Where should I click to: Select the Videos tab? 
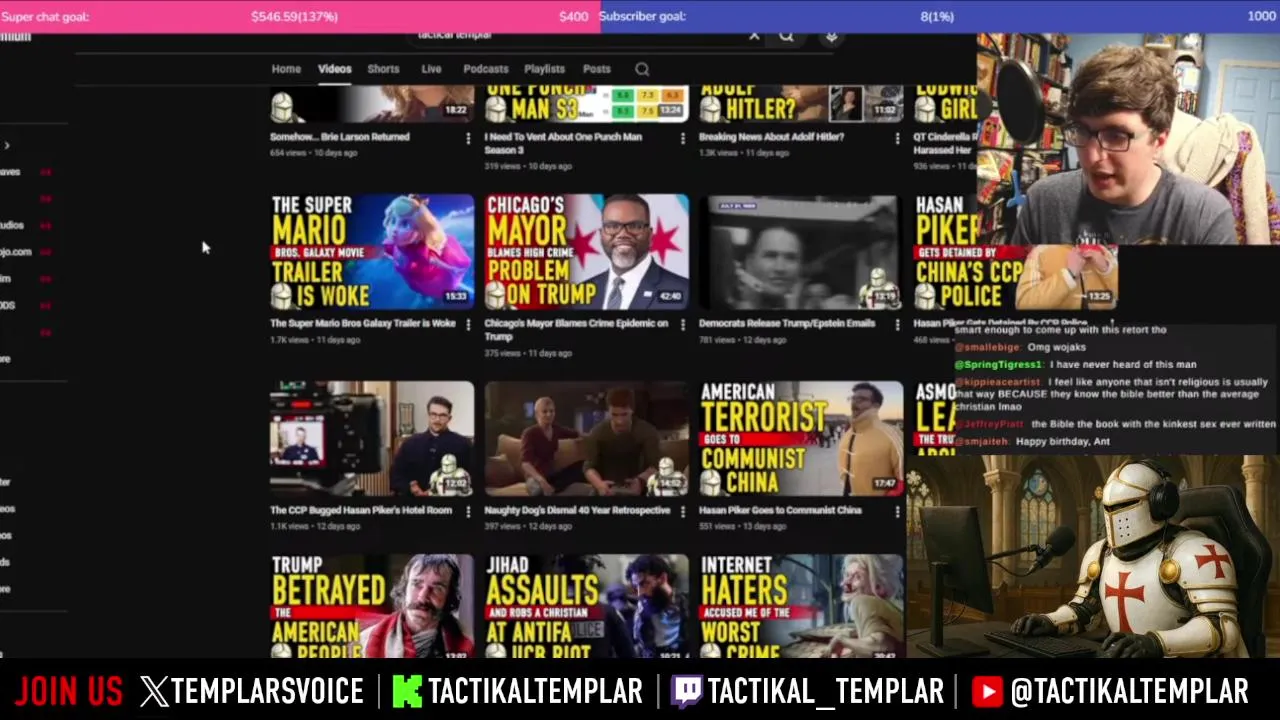[334, 69]
